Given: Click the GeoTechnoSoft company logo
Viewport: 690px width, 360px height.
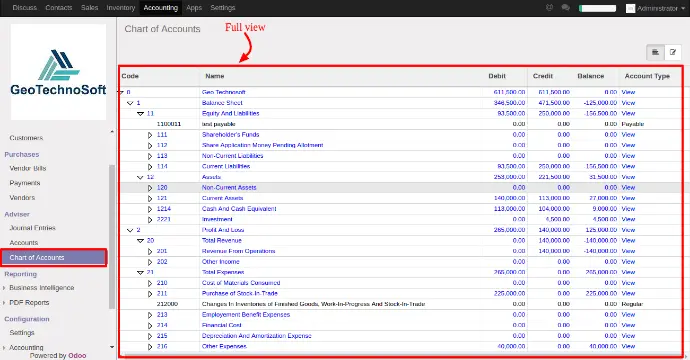Looking at the screenshot, I should (59, 72).
